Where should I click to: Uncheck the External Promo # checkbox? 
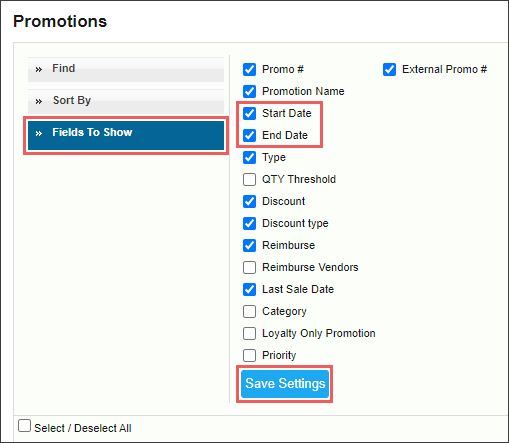tap(389, 70)
